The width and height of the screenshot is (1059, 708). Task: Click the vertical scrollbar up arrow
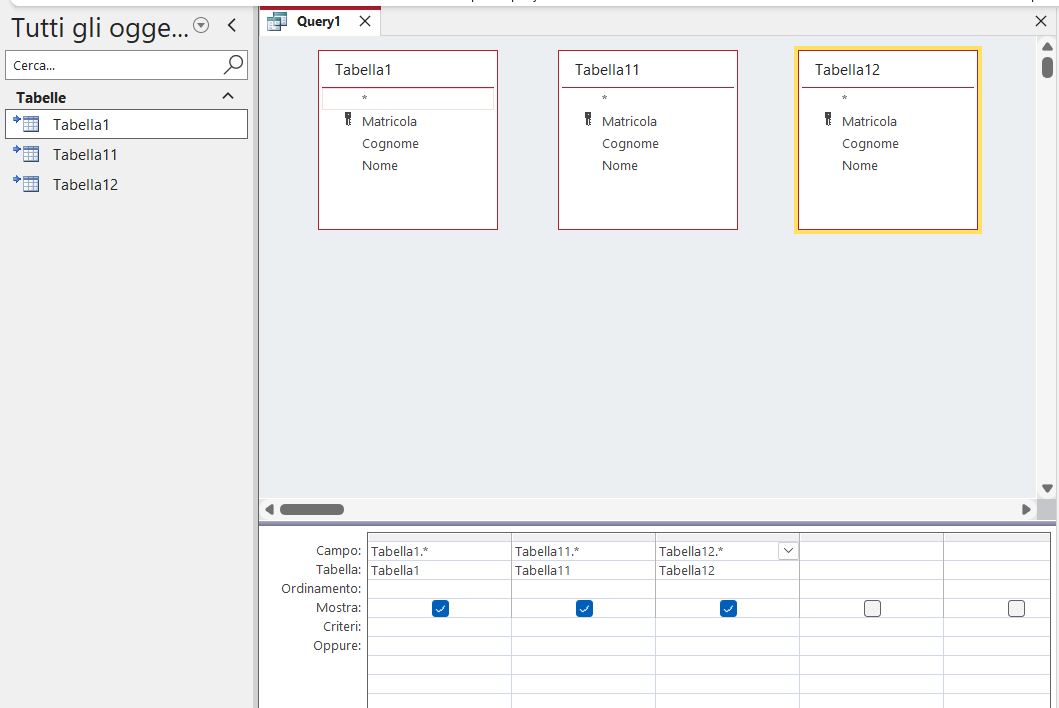pos(1047,46)
